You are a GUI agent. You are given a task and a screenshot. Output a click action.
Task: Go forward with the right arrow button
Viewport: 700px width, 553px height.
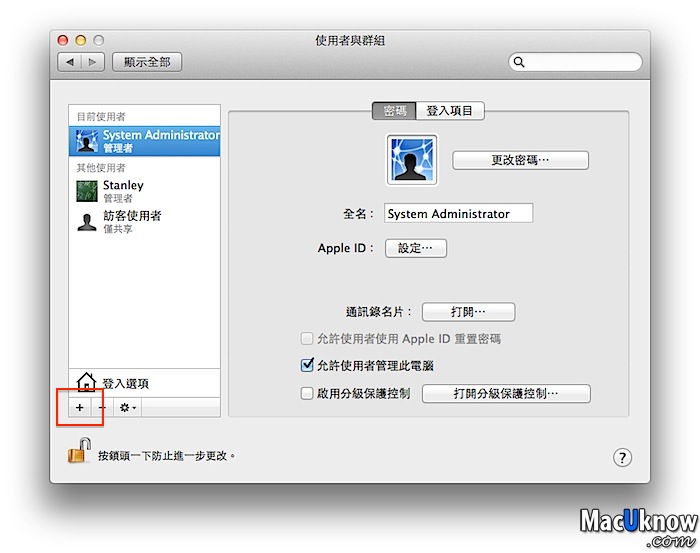93,62
